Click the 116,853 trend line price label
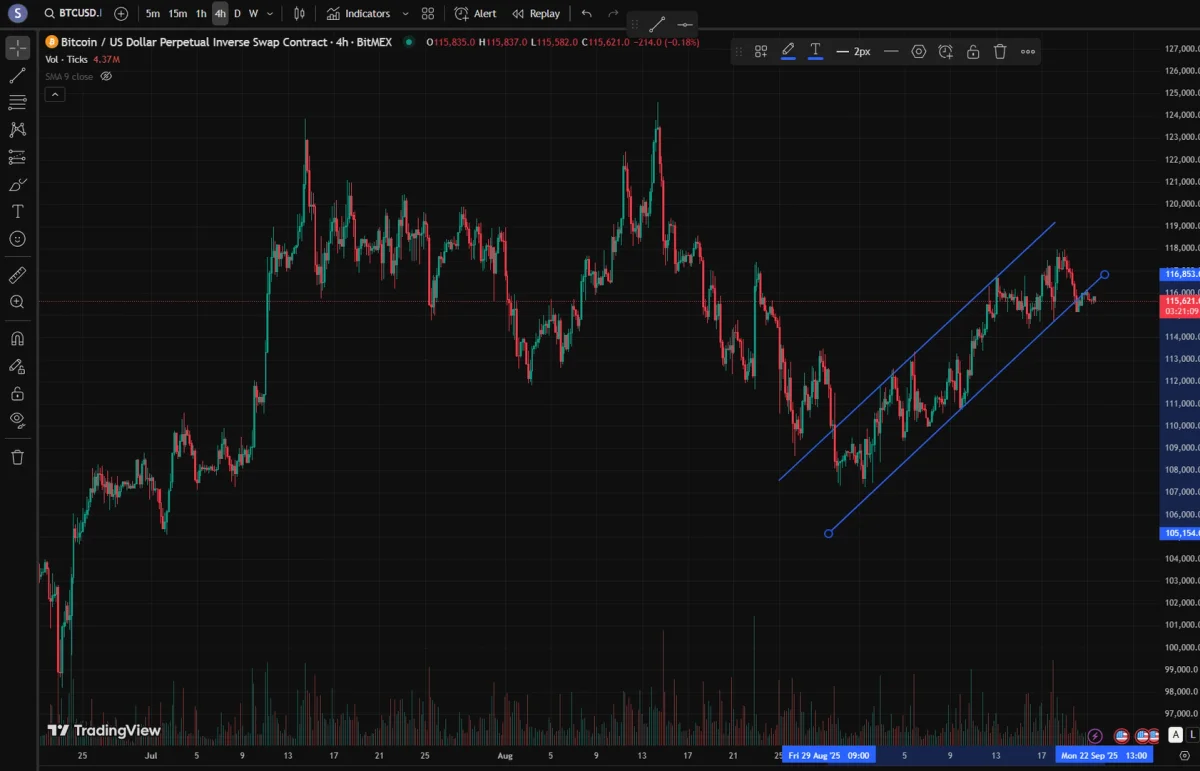 1179,273
